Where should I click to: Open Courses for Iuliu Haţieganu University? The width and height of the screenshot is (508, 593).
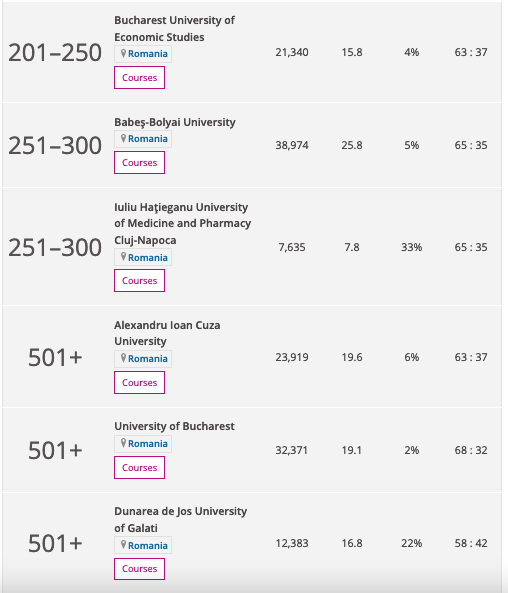tap(140, 281)
